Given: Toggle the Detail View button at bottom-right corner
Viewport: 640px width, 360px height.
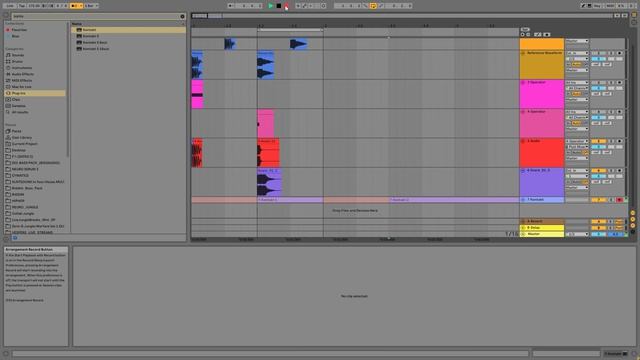Looking at the screenshot, I should (x=634, y=354).
